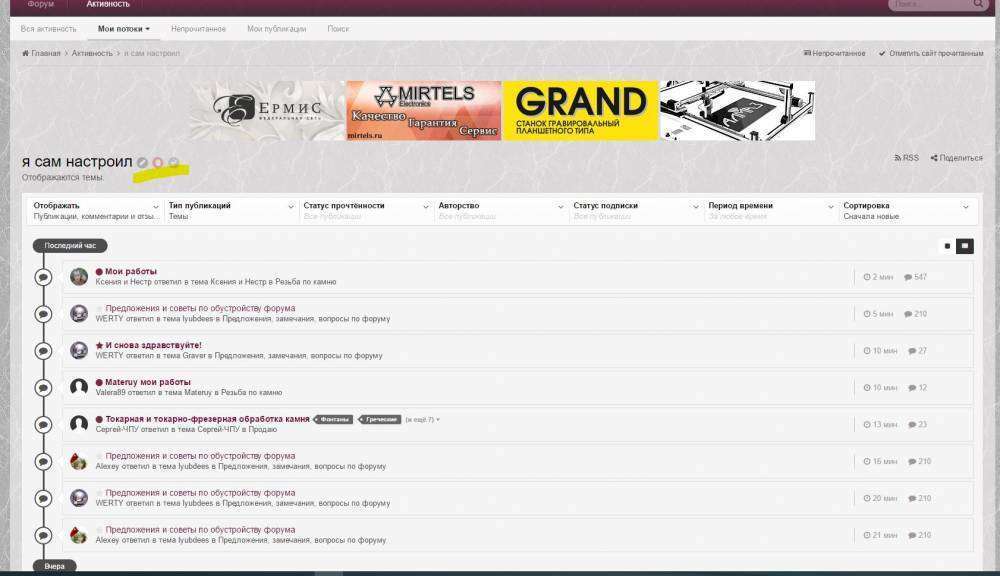Click the pencil edit icon beside stream title
This screenshot has height=576, width=1000.
143,162
